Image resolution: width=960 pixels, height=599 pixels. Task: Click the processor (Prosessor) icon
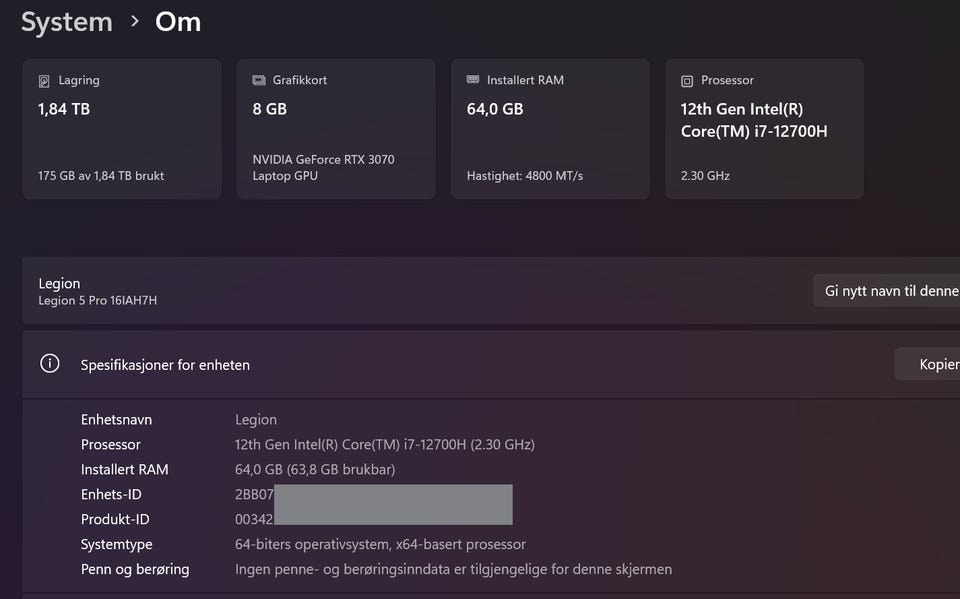[687, 81]
